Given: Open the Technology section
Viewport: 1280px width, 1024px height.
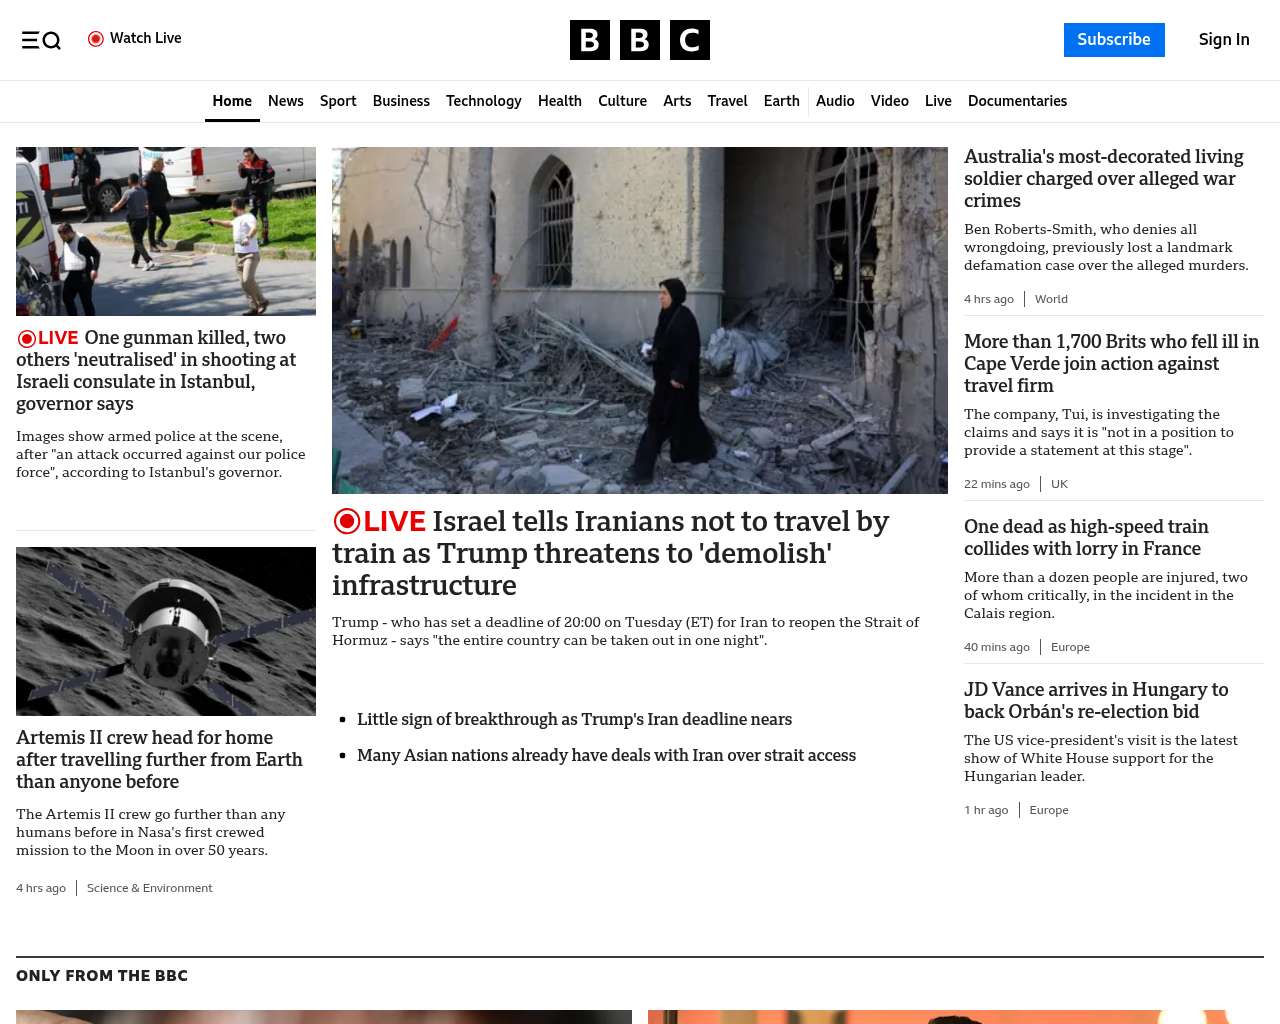Looking at the screenshot, I should pos(483,101).
